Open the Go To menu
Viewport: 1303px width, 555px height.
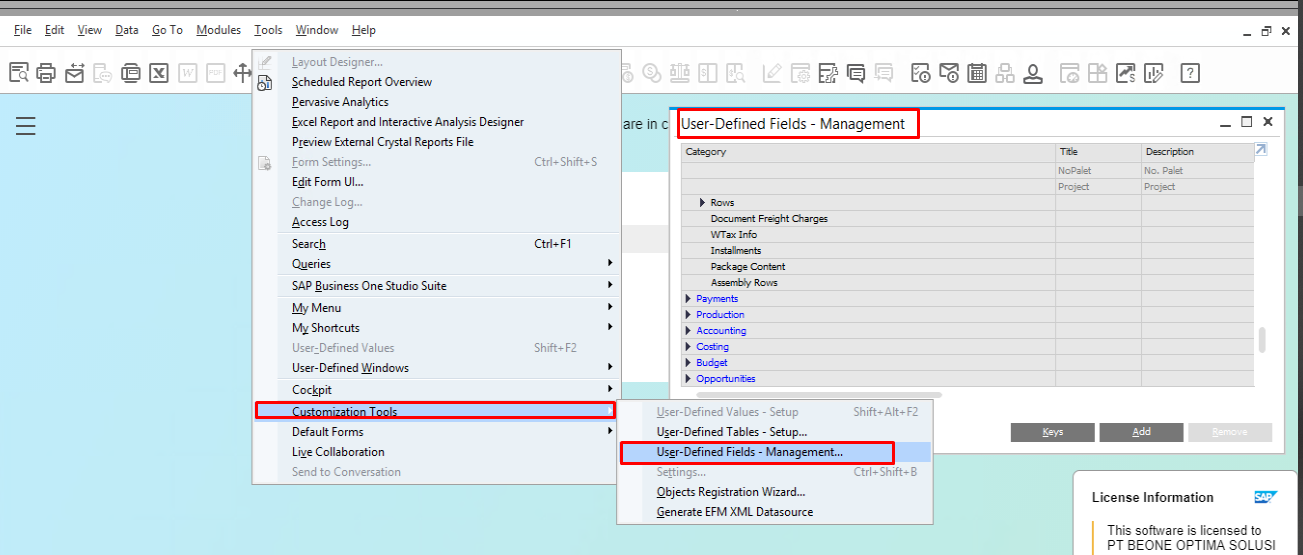pos(167,30)
